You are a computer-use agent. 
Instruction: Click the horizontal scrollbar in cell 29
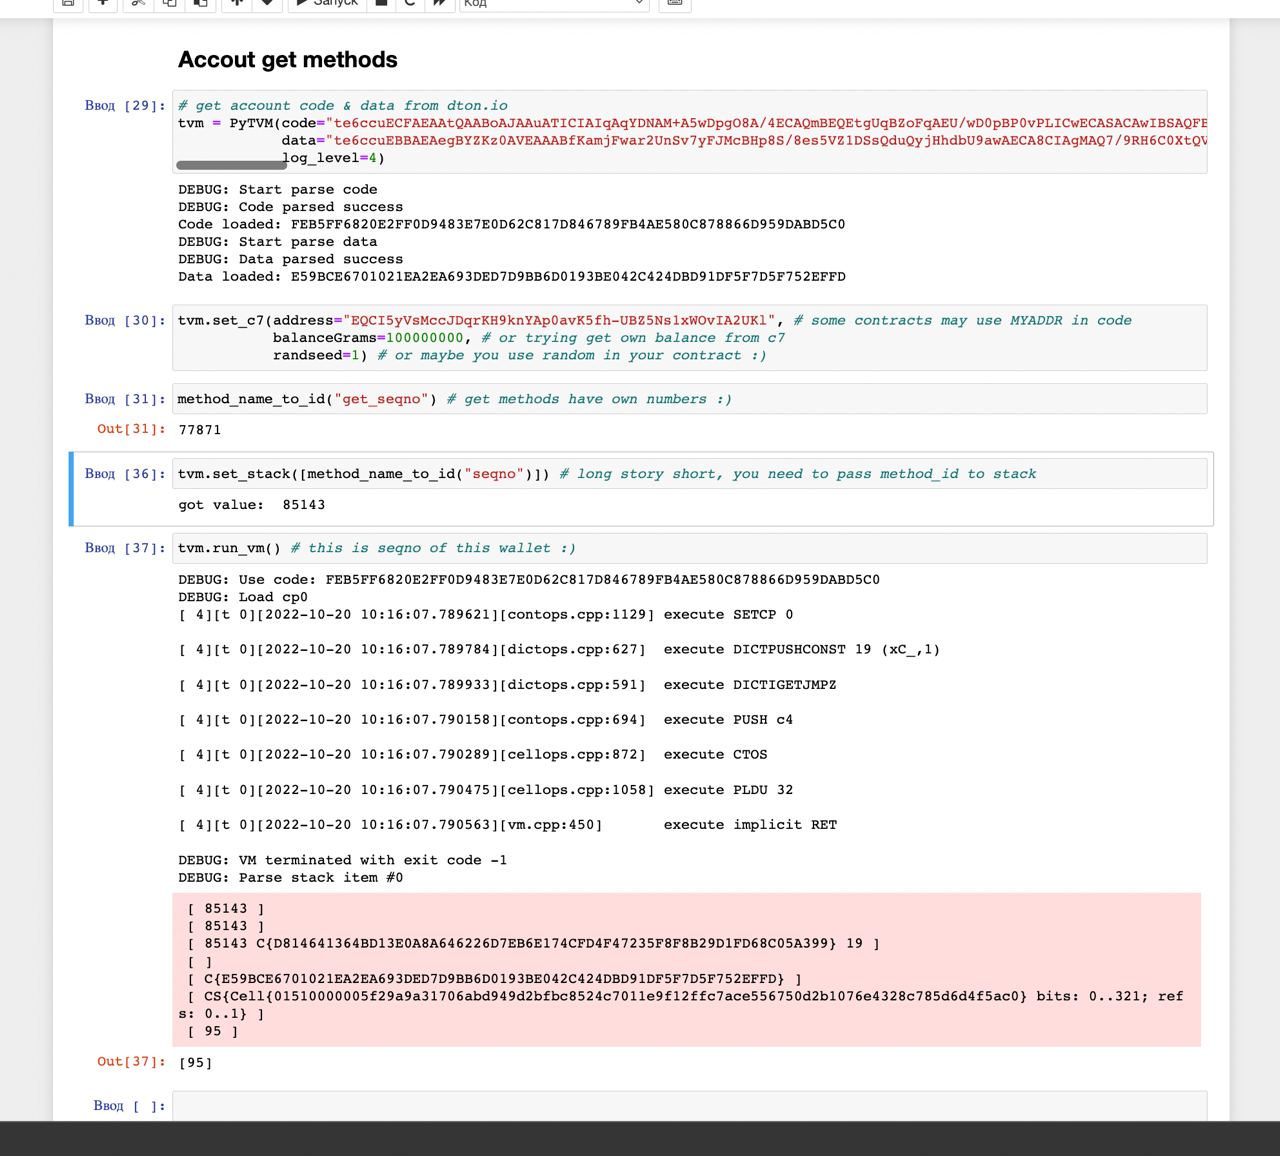tap(232, 165)
